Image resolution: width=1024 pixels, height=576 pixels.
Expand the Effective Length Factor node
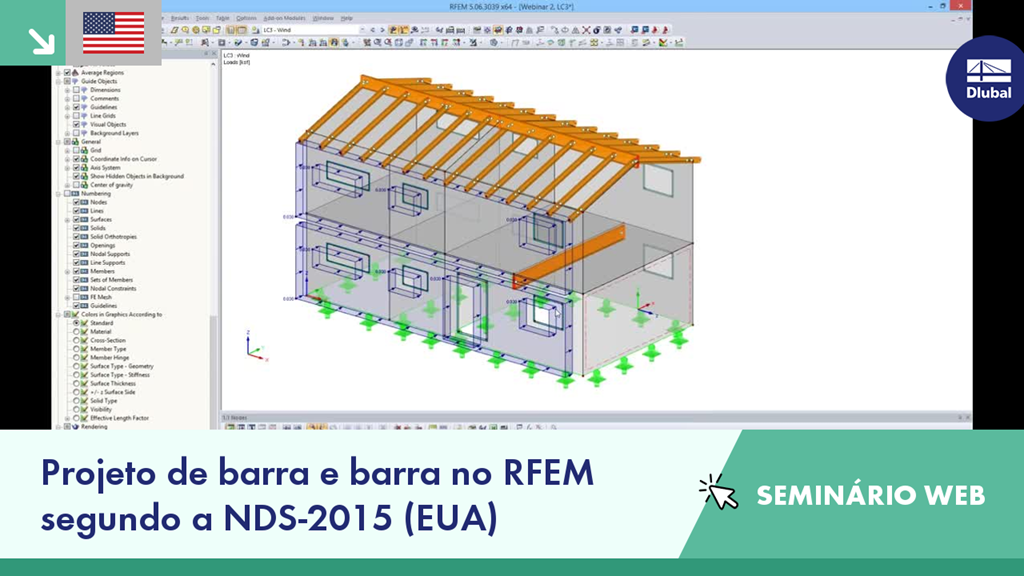67,418
